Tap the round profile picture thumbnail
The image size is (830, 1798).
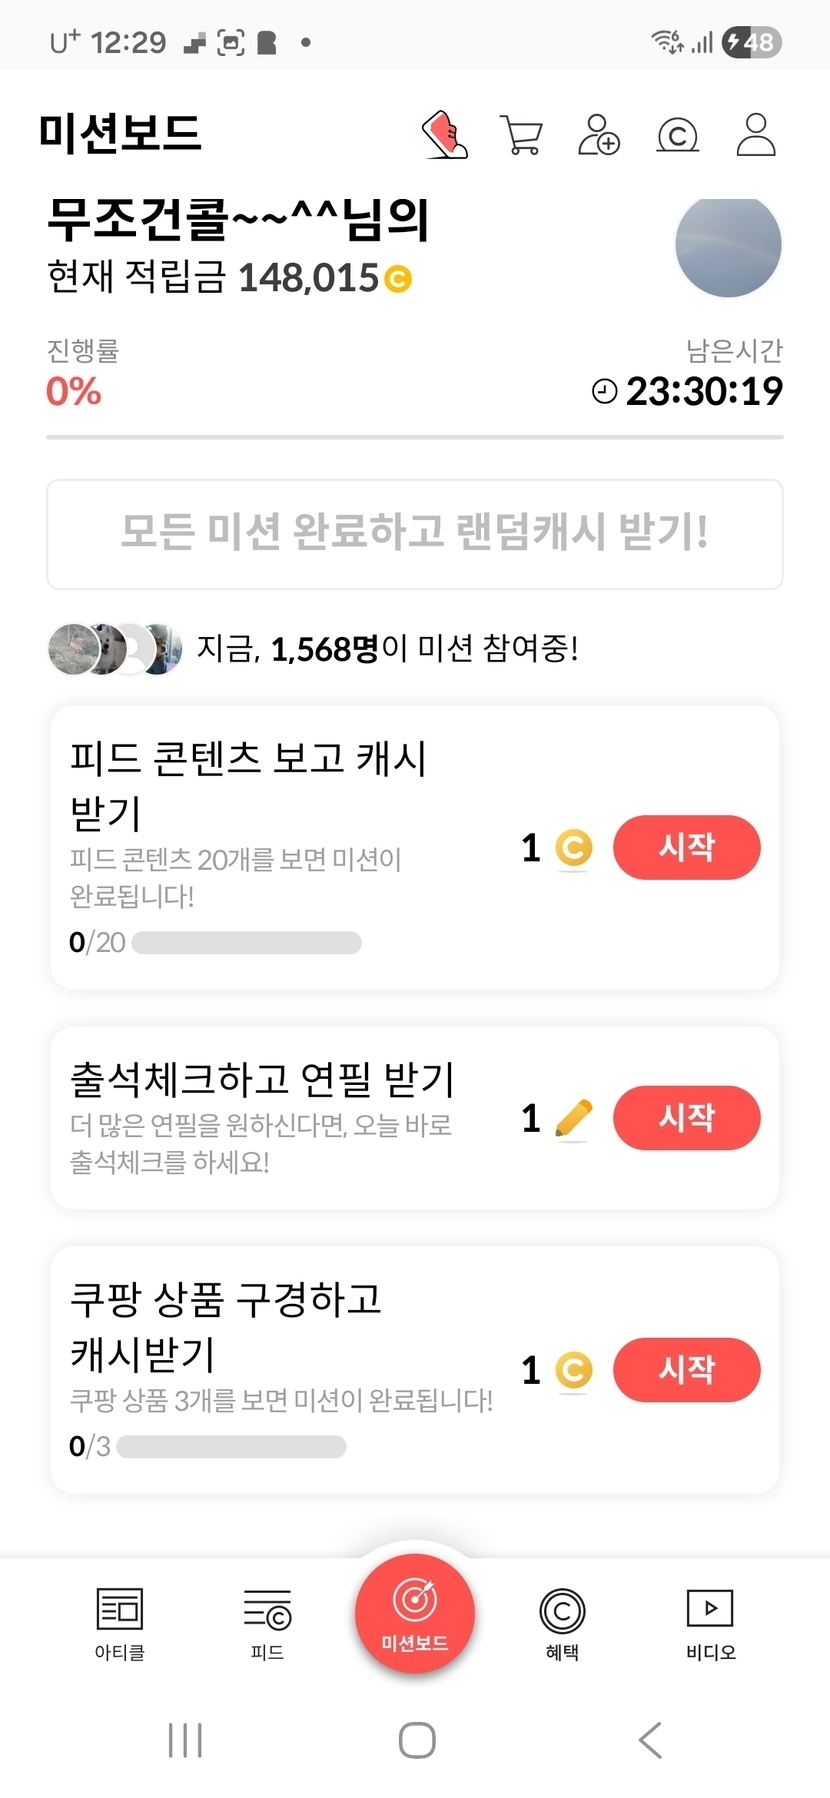coord(728,246)
